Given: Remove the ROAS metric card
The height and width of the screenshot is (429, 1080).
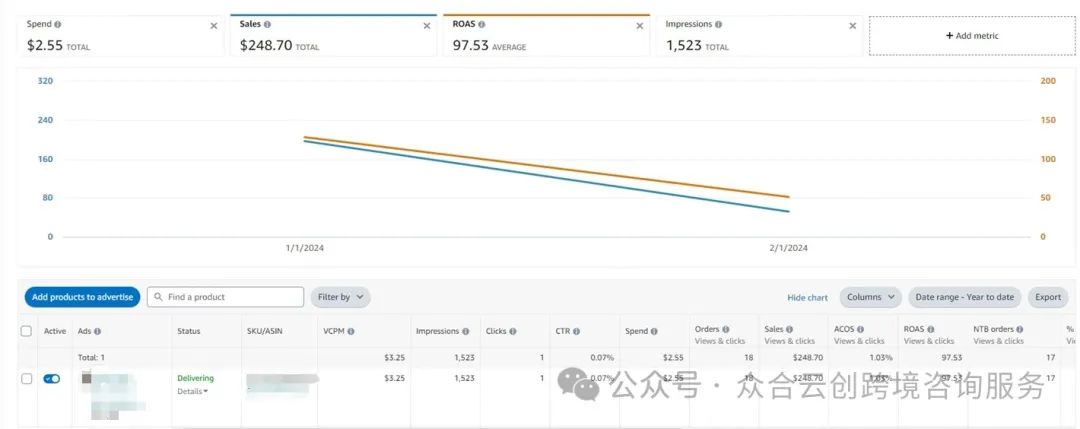Looking at the screenshot, I should (x=640, y=26).
